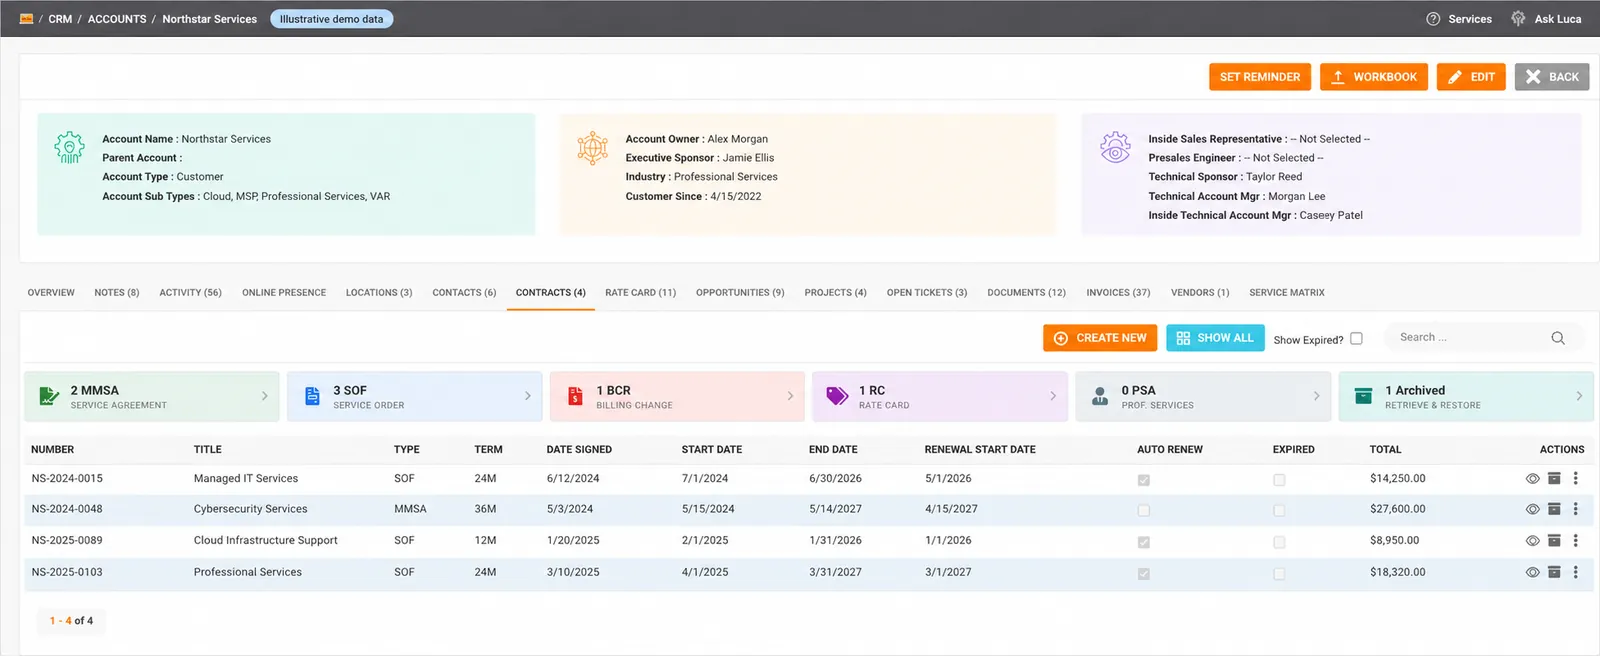
Task: Click the Set Reminder button
Action: pos(1260,77)
